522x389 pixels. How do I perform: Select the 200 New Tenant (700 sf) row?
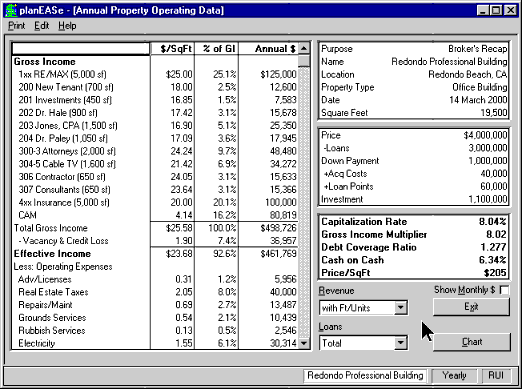point(155,87)
